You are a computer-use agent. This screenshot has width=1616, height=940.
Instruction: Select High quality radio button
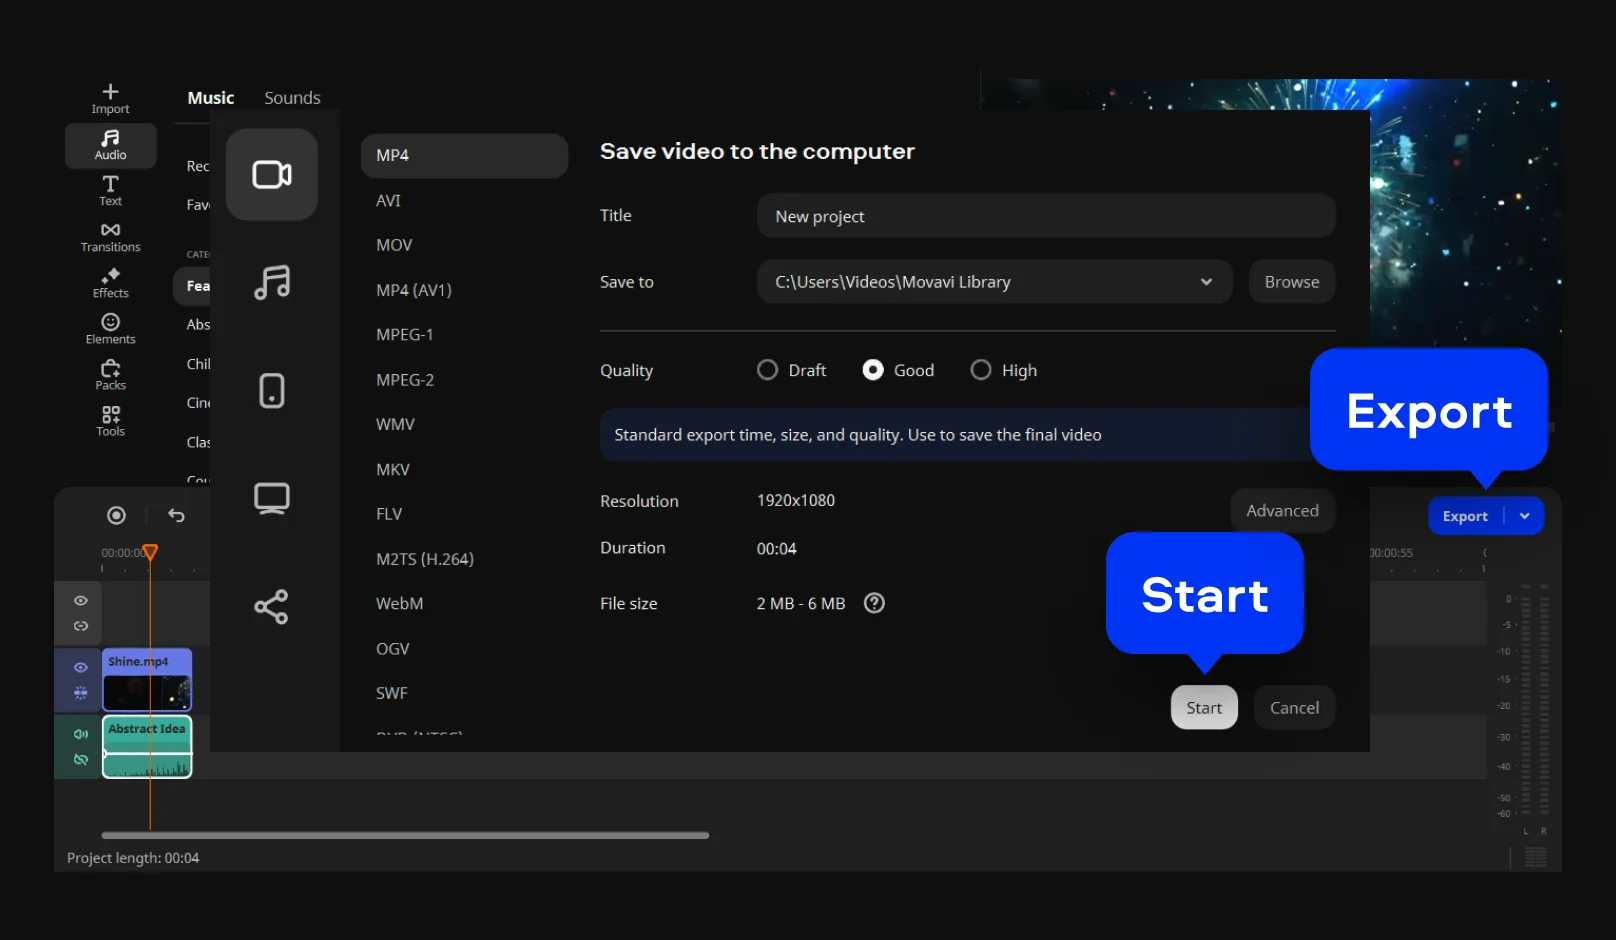[x=981, y=370]
